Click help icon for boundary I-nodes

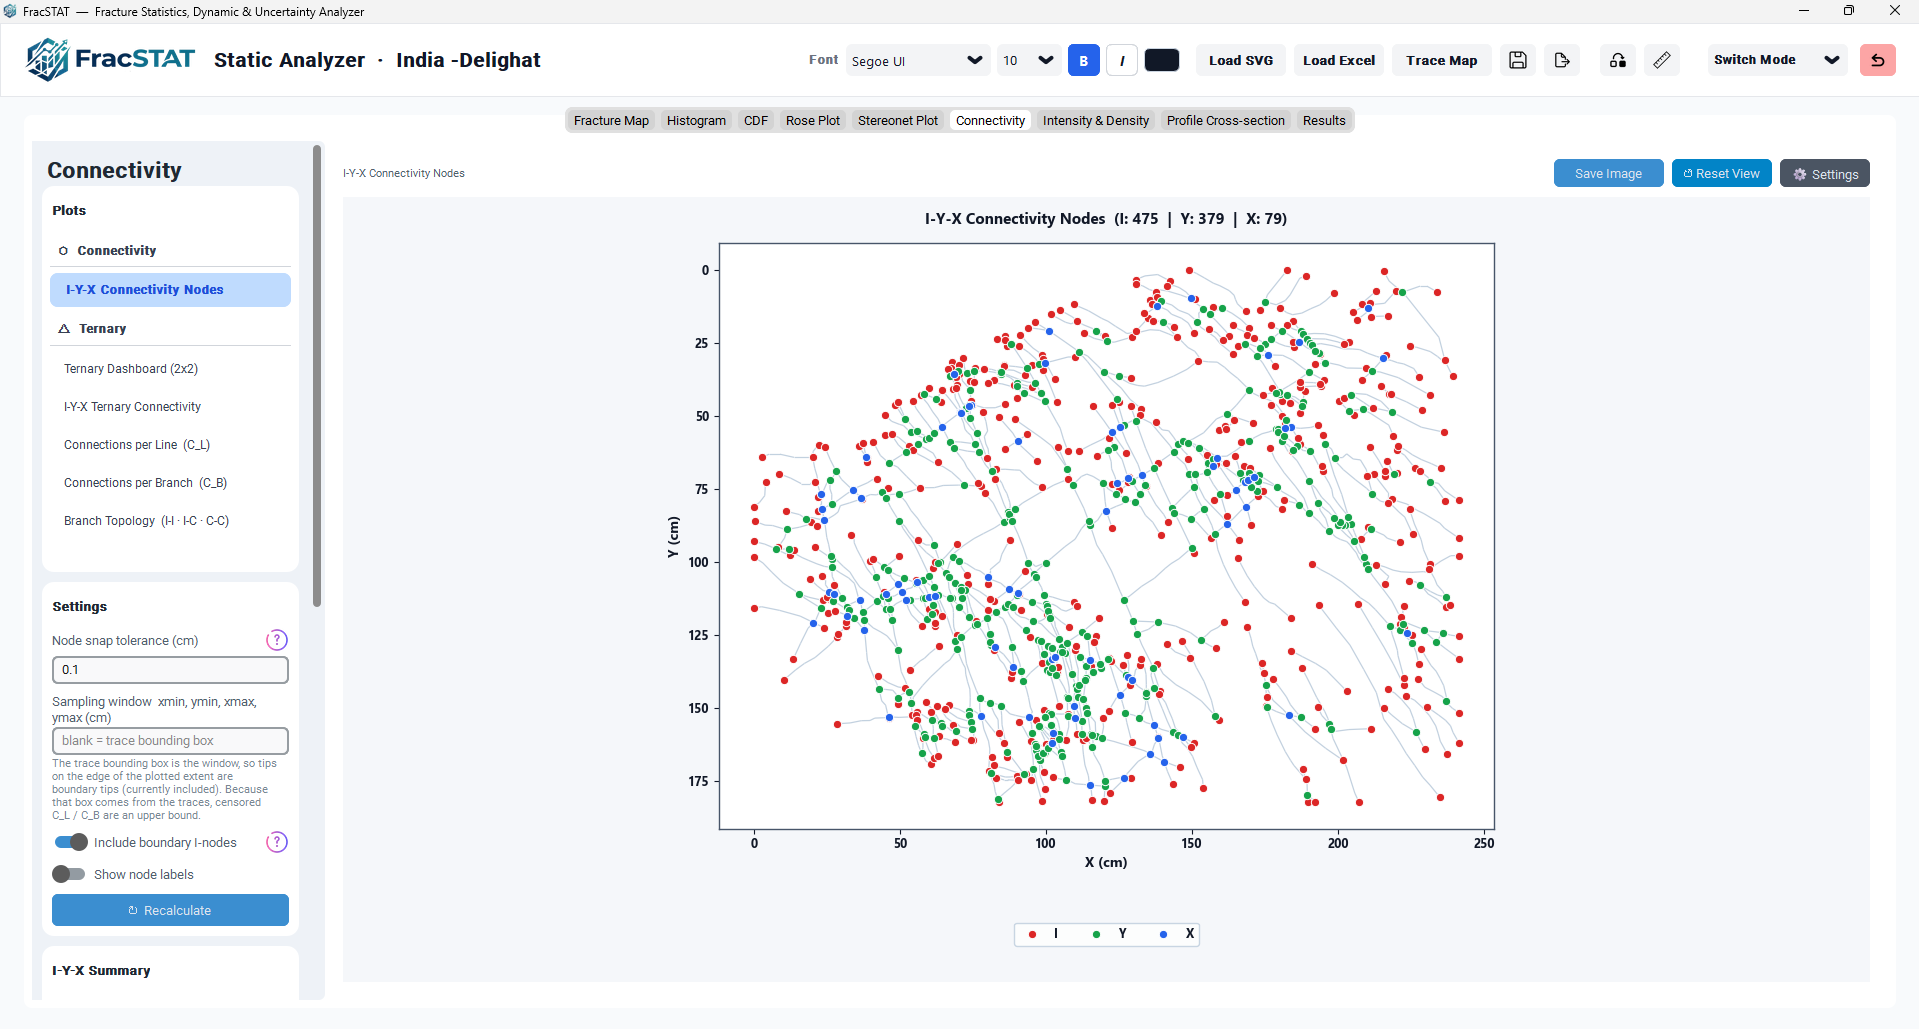[x=277, y=842]
